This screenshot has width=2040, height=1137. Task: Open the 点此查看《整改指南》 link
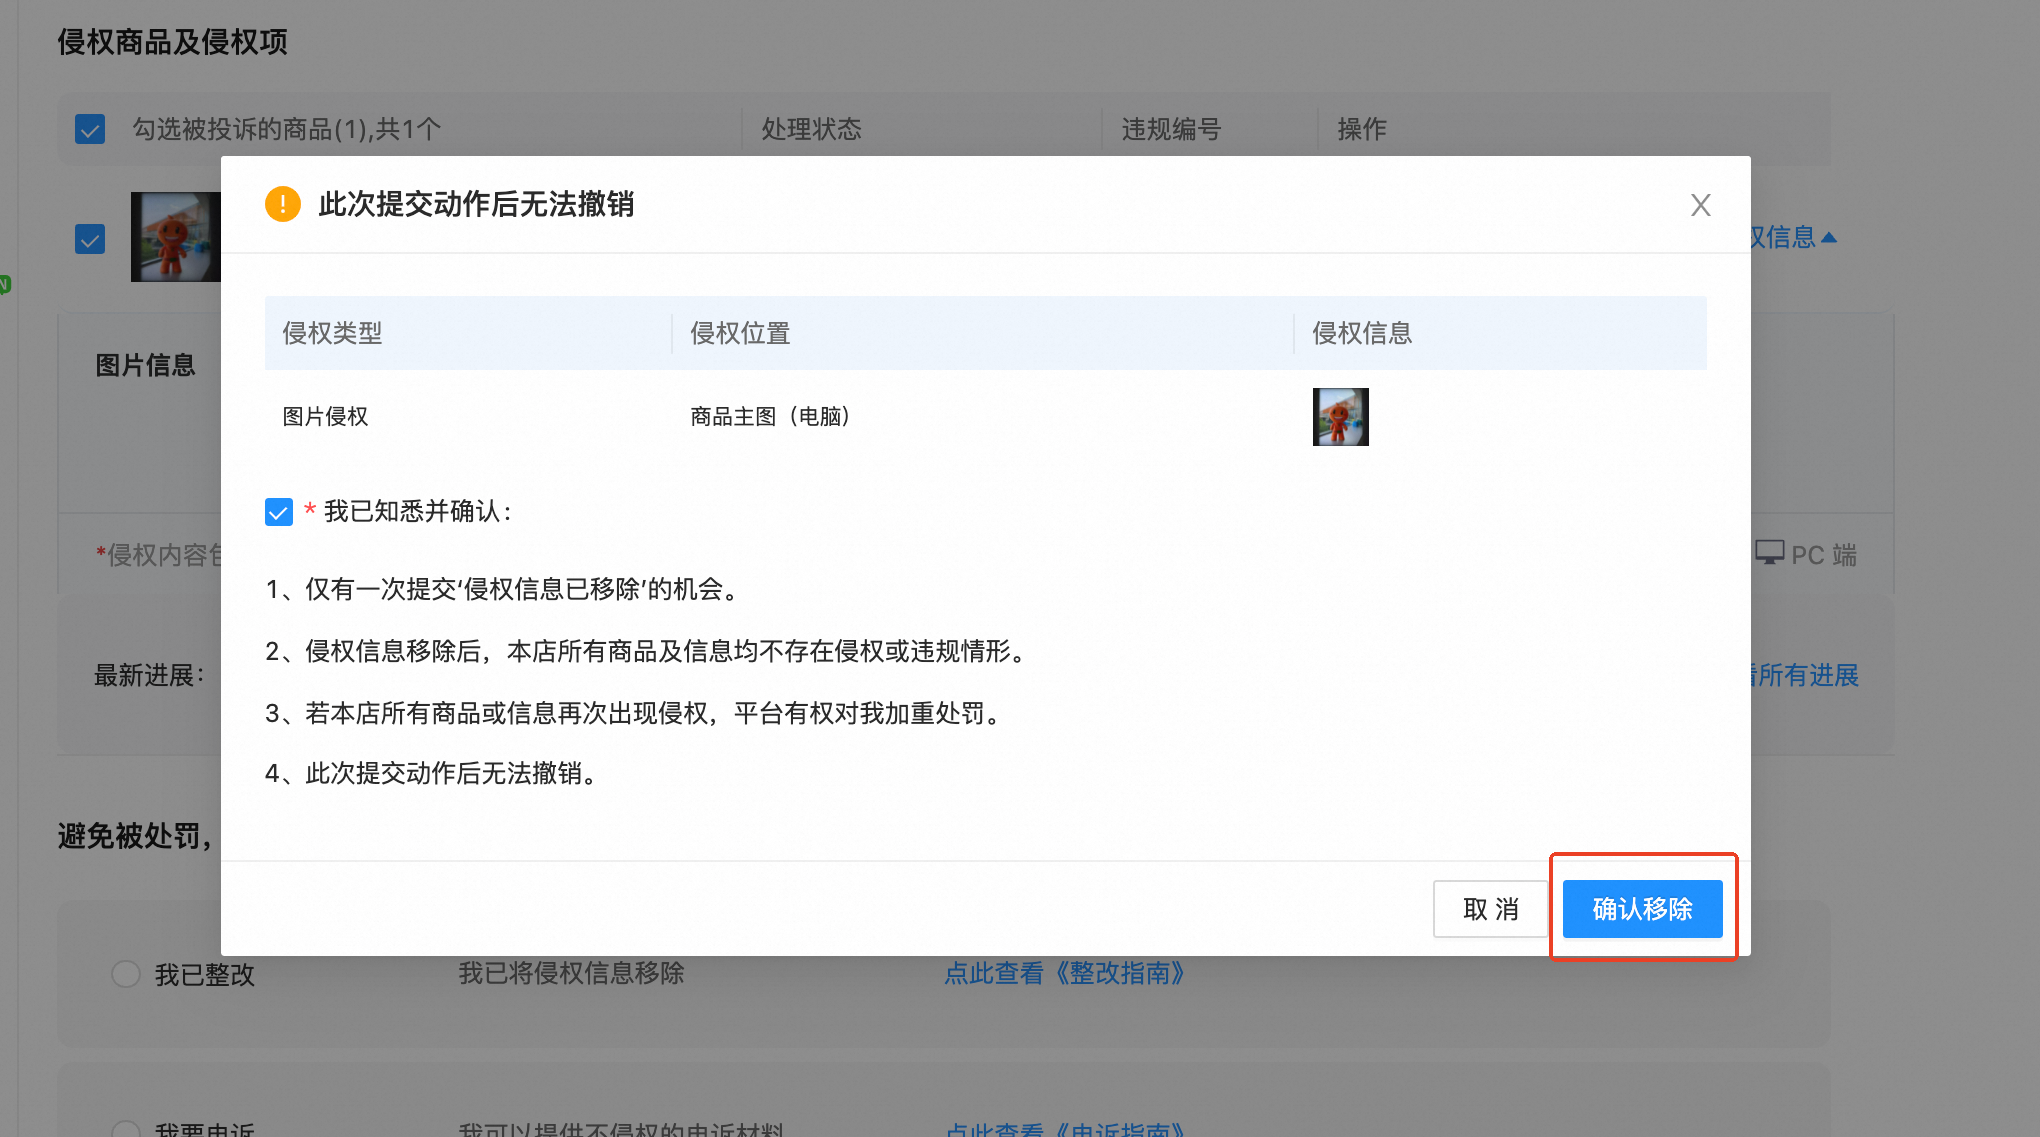pos(1064,973)
